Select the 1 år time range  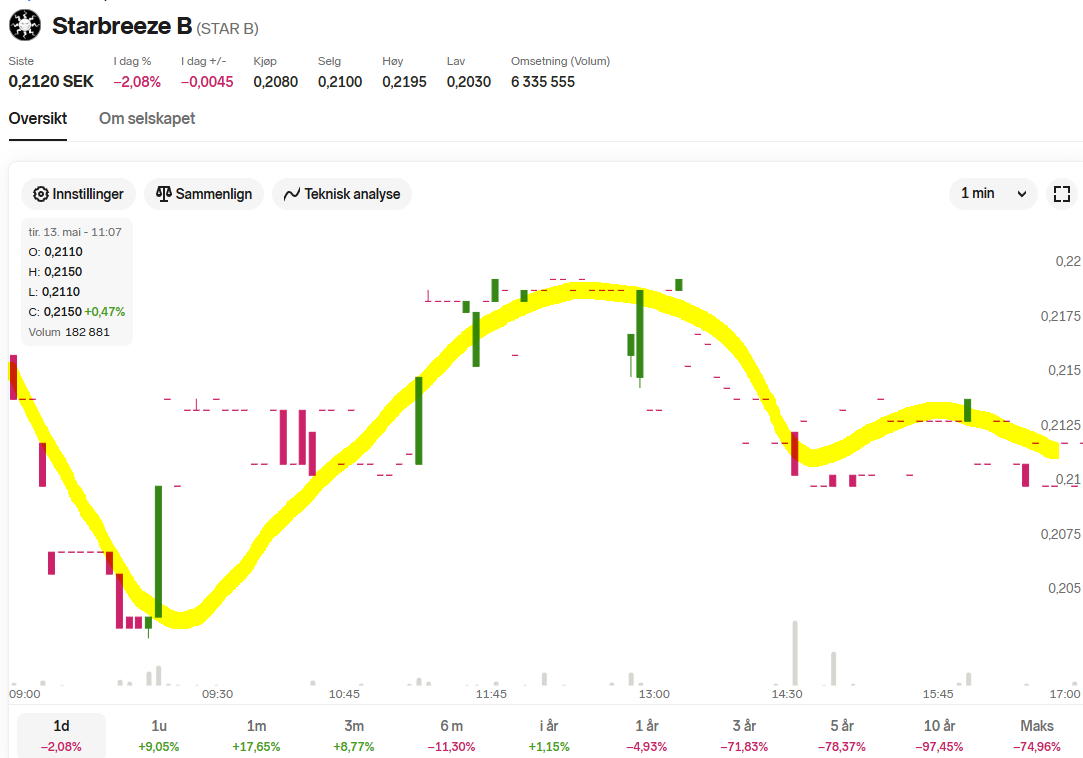click(x=646, y=735)
